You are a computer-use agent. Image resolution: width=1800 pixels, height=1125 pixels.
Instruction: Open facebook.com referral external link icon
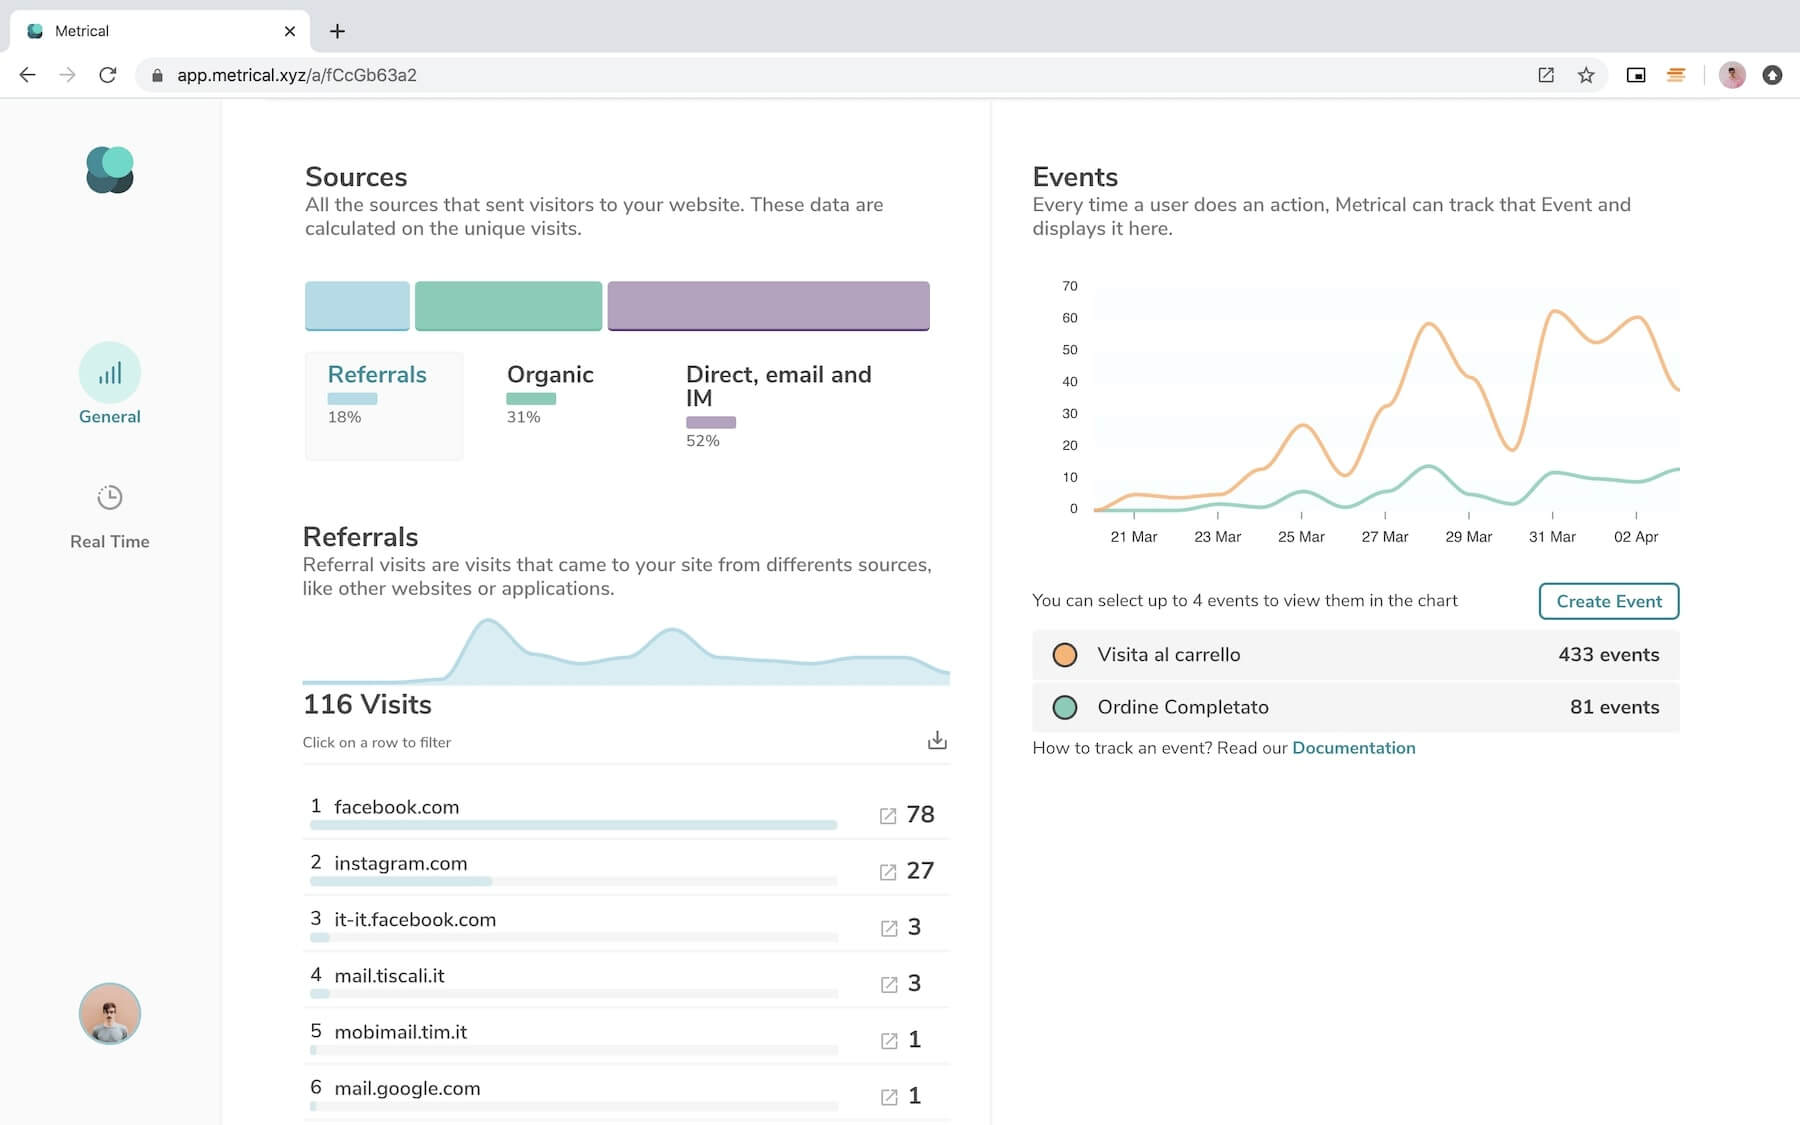tap(888, 816)
